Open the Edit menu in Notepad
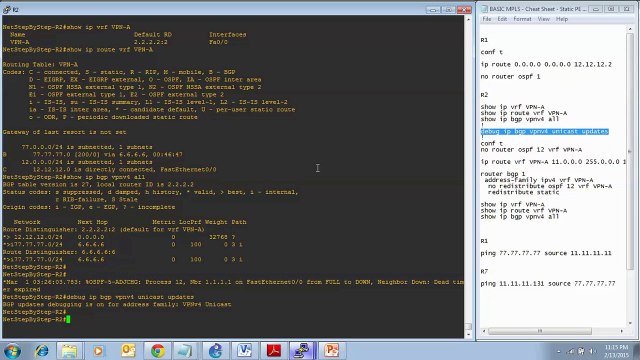The height and width of the screenshot is (360, 640). pyautogui.click(x=502, y=19)
